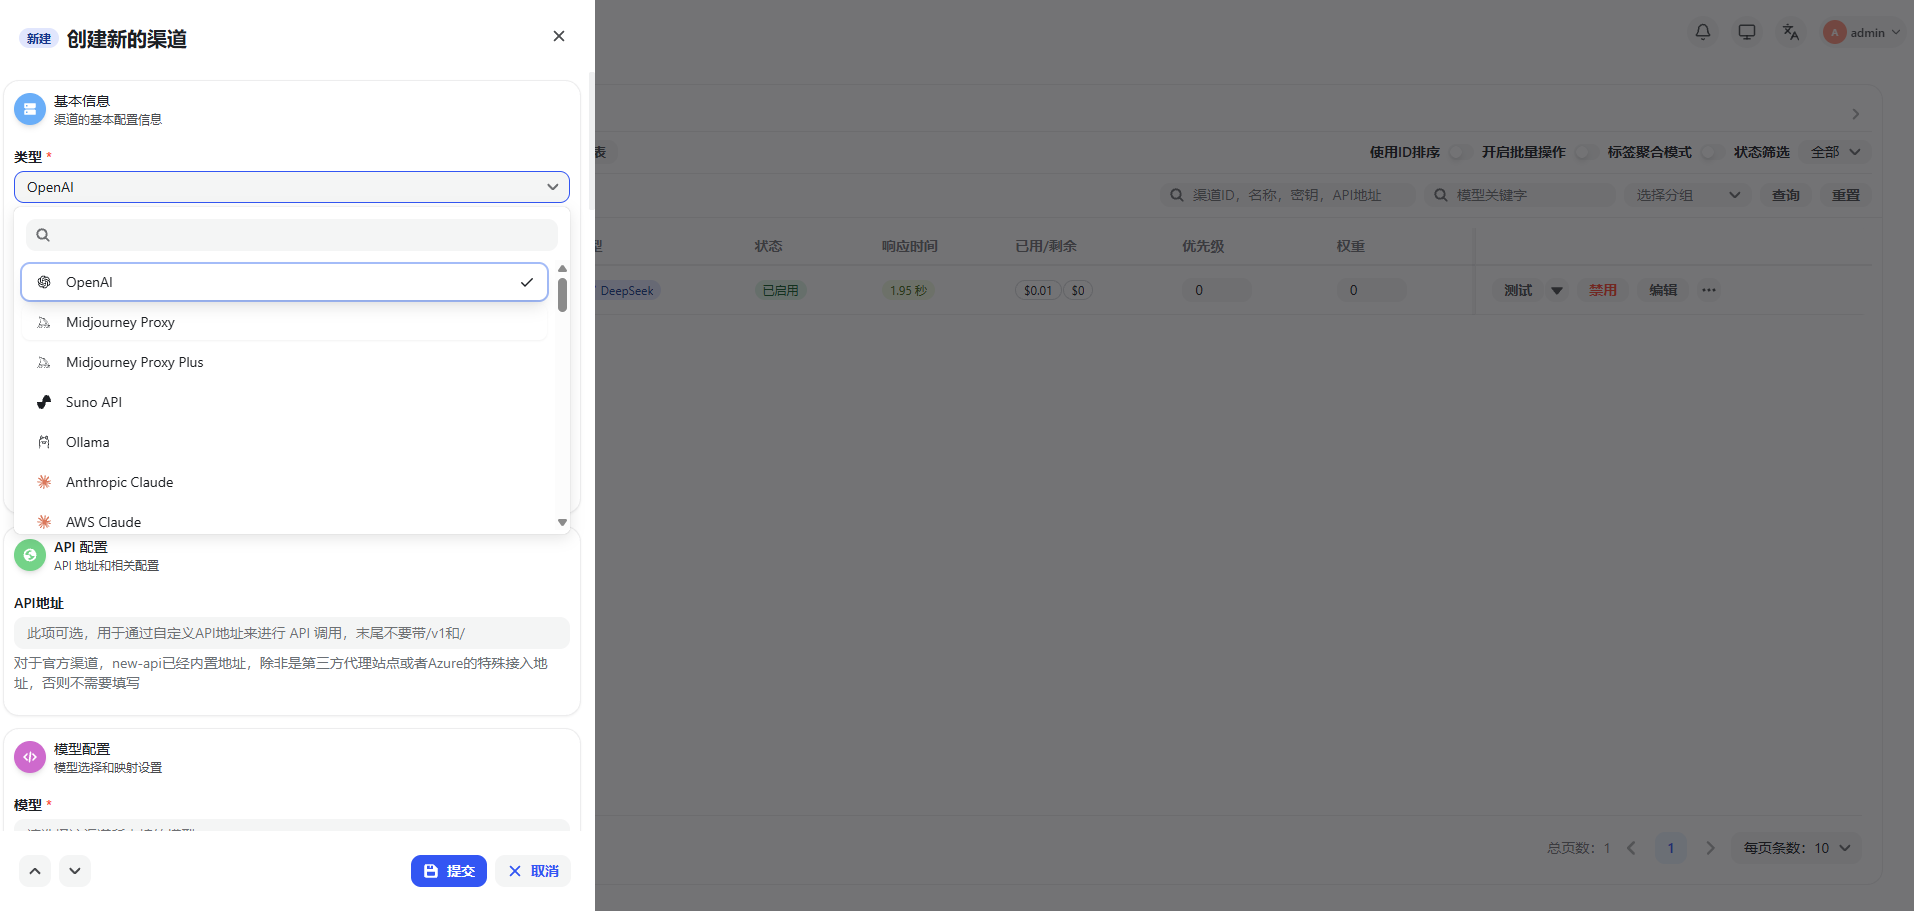Click the API address input field

[291, 633]
